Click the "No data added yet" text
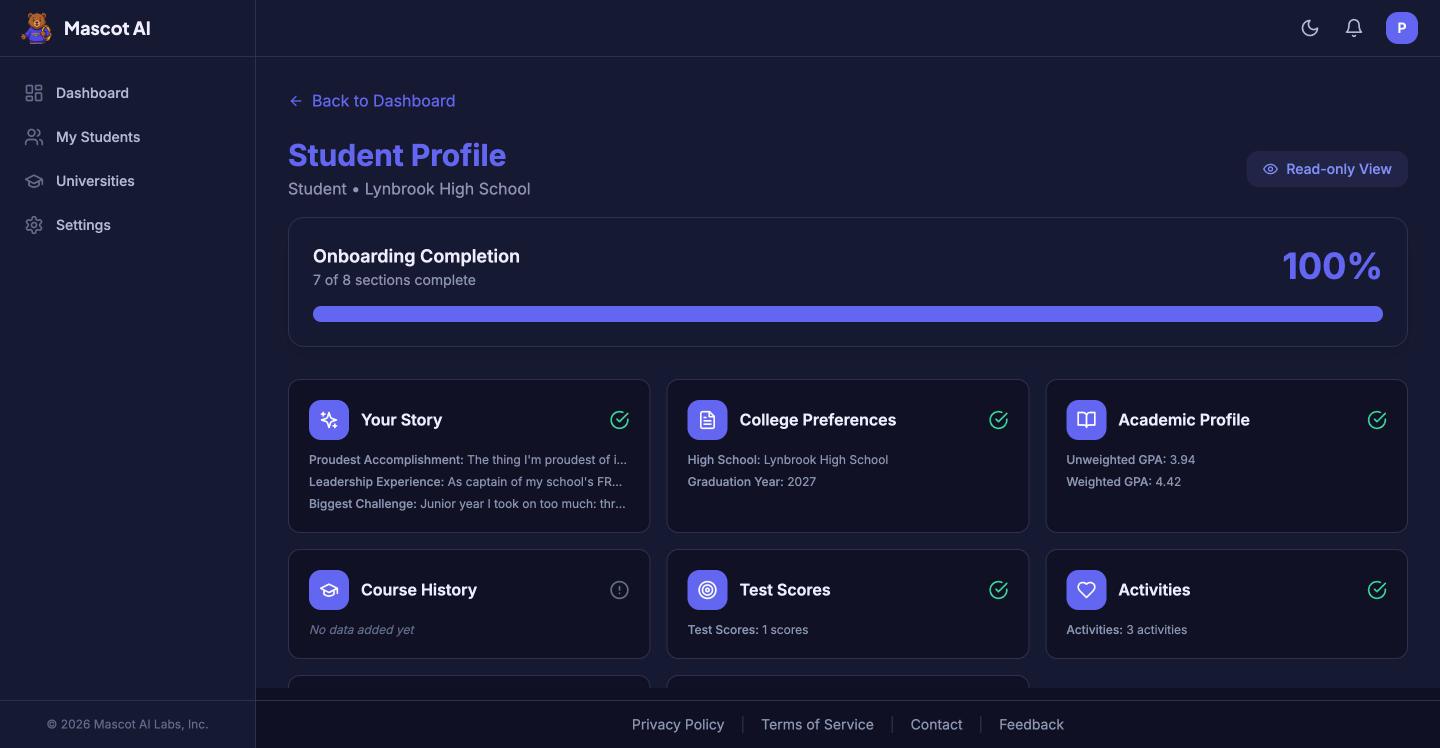The width and height of the screenshot is (1440, 748). (x=361, y=630)
